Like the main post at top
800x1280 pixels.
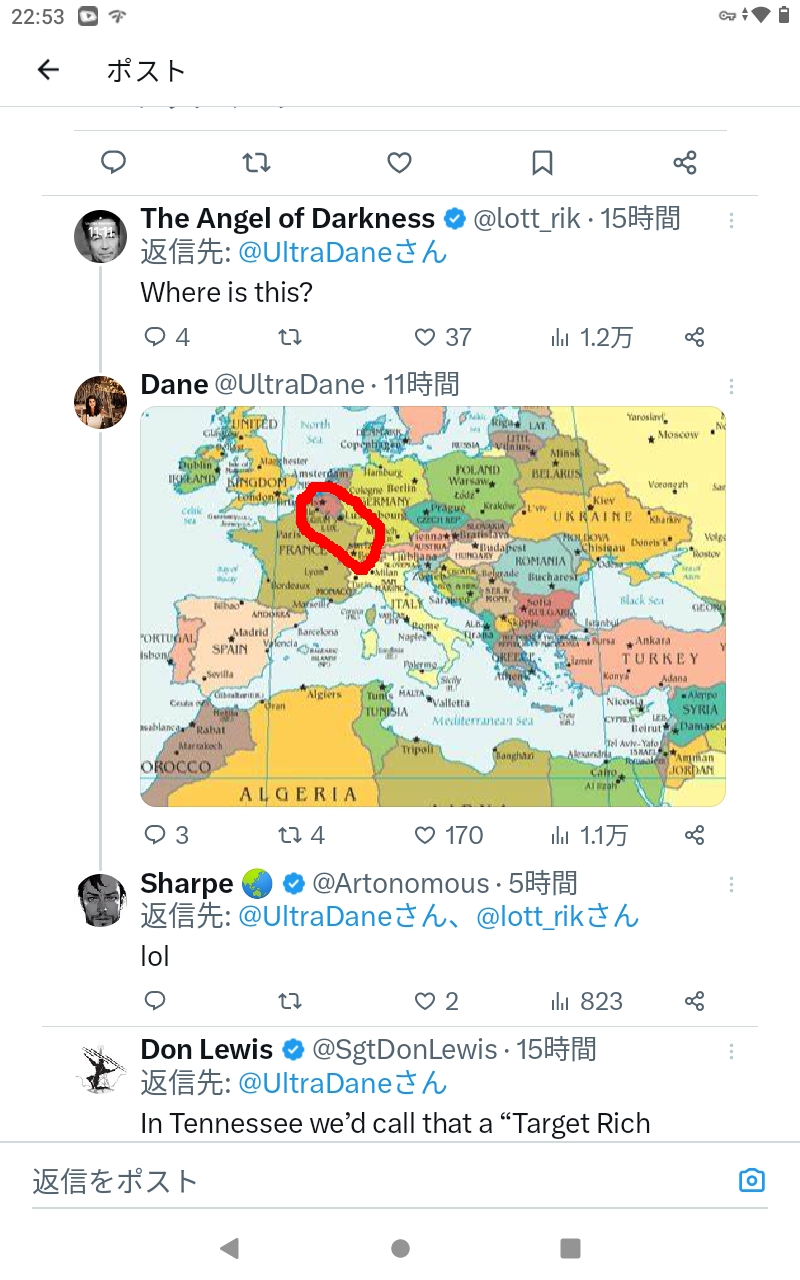point(399,162)
